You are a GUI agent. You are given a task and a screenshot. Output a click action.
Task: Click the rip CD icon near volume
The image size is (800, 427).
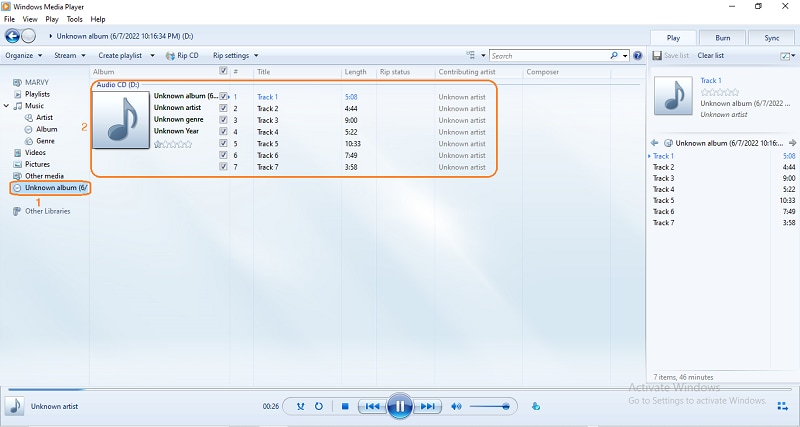click(x=536, y=406)
